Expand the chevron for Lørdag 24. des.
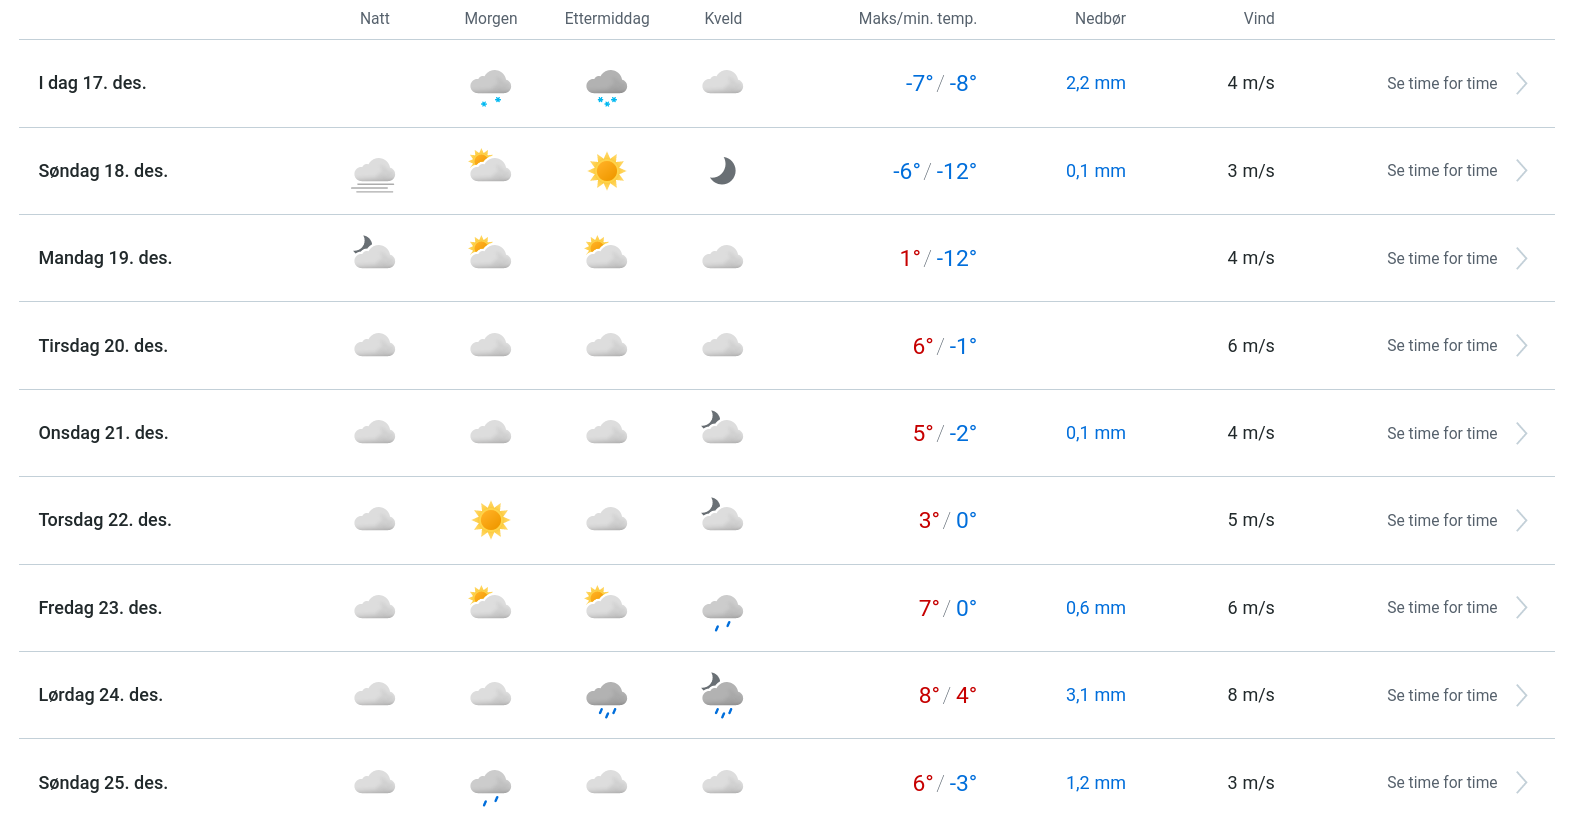1574x825 pixels. point(1521,696)
